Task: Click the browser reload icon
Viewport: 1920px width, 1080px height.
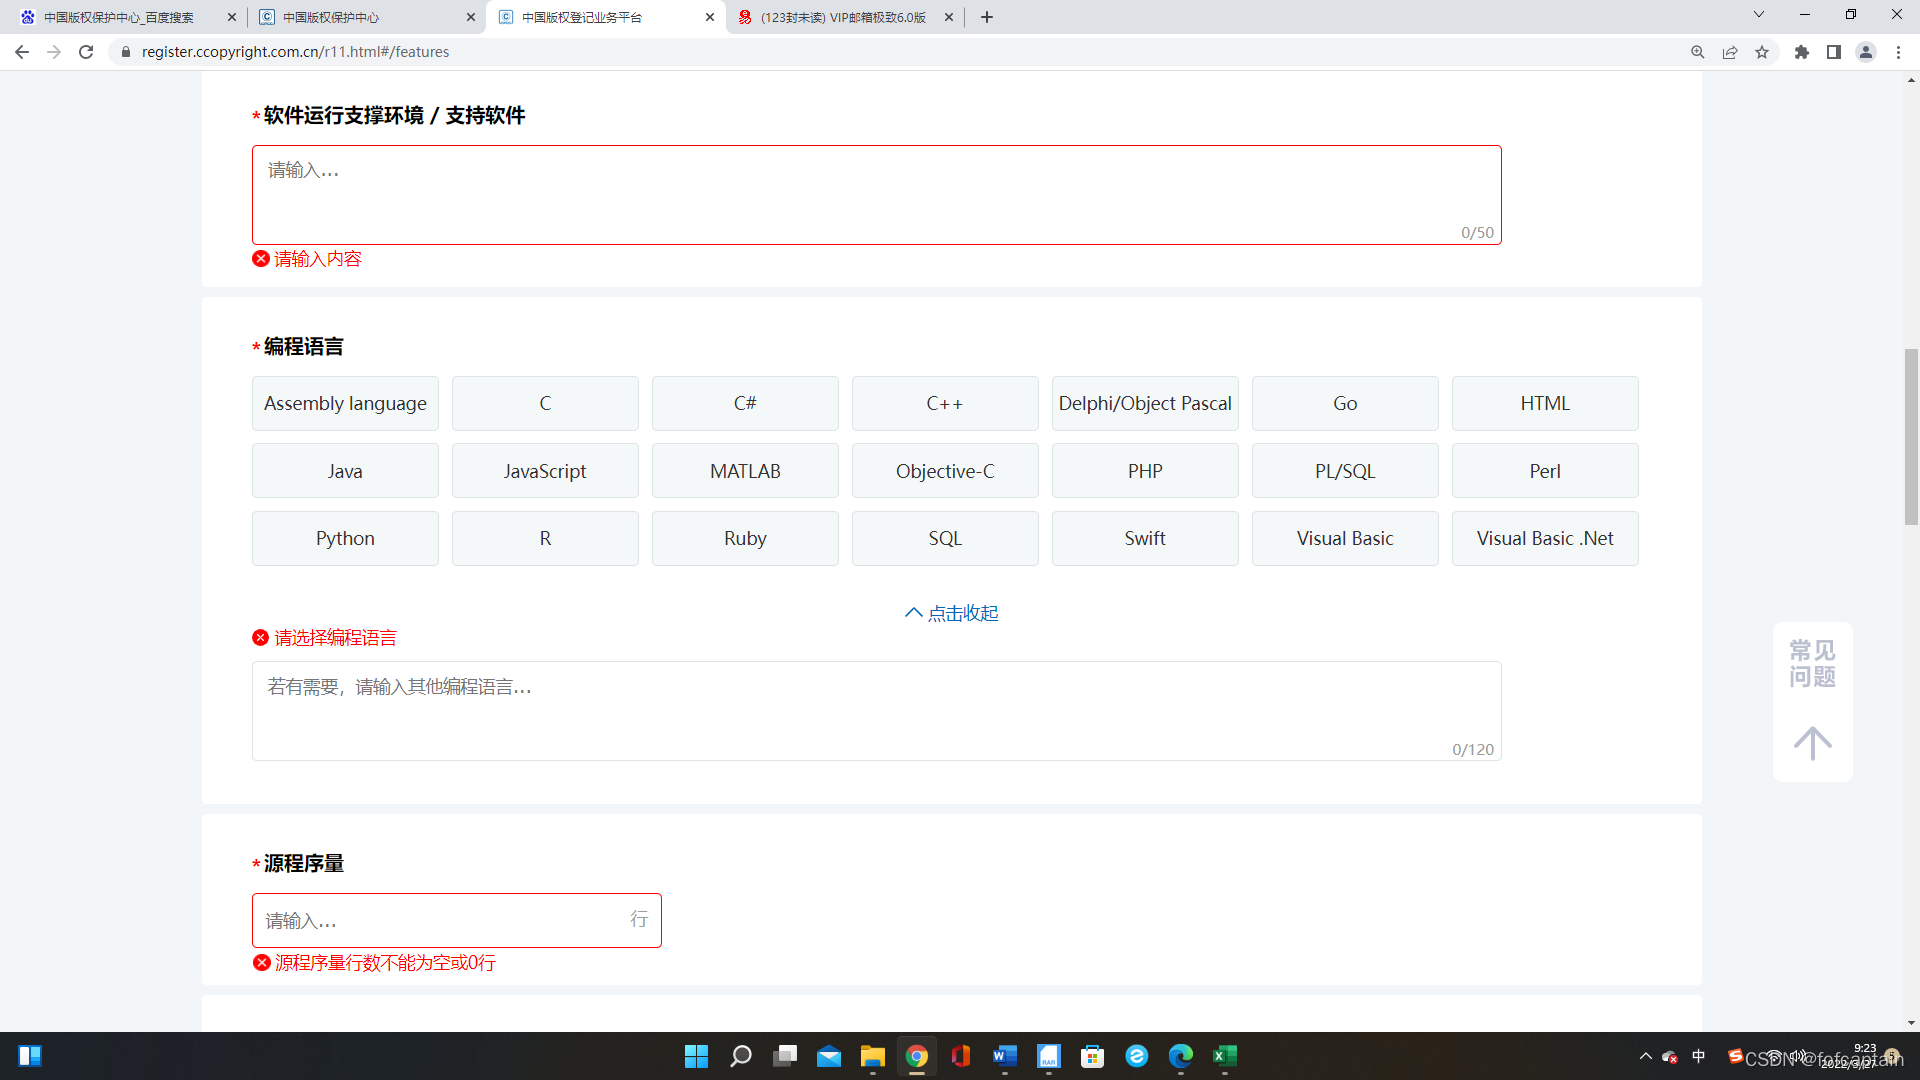Action: coord(86,52)
